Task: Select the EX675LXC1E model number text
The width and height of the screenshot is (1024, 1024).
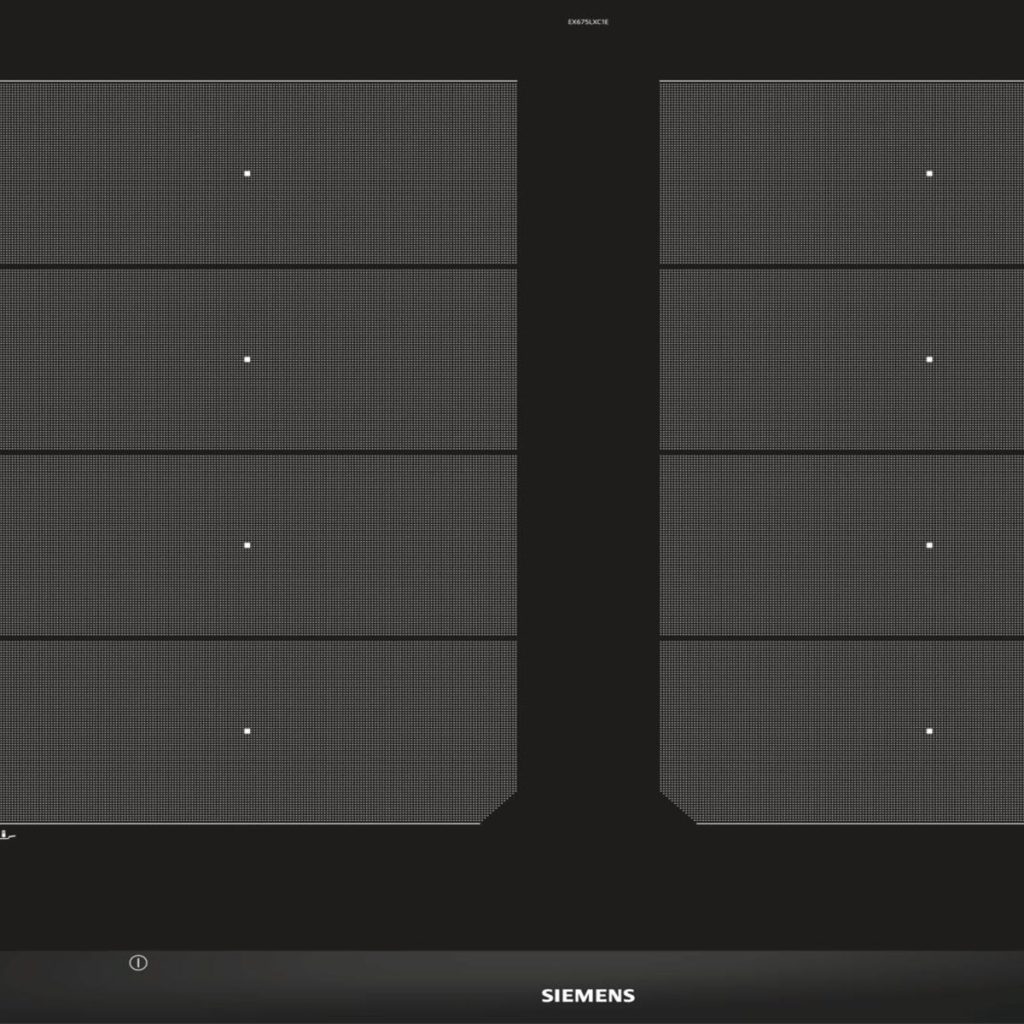Action: click(588, 22)
